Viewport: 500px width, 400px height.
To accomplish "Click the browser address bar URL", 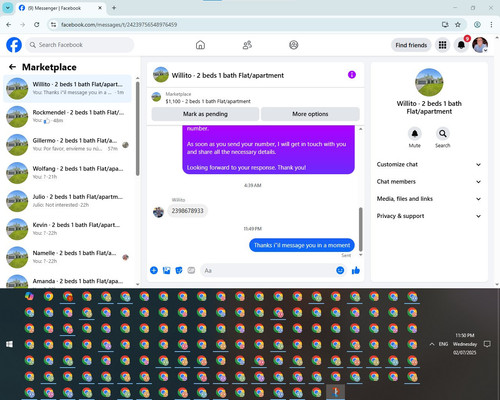I will [119, 25].
